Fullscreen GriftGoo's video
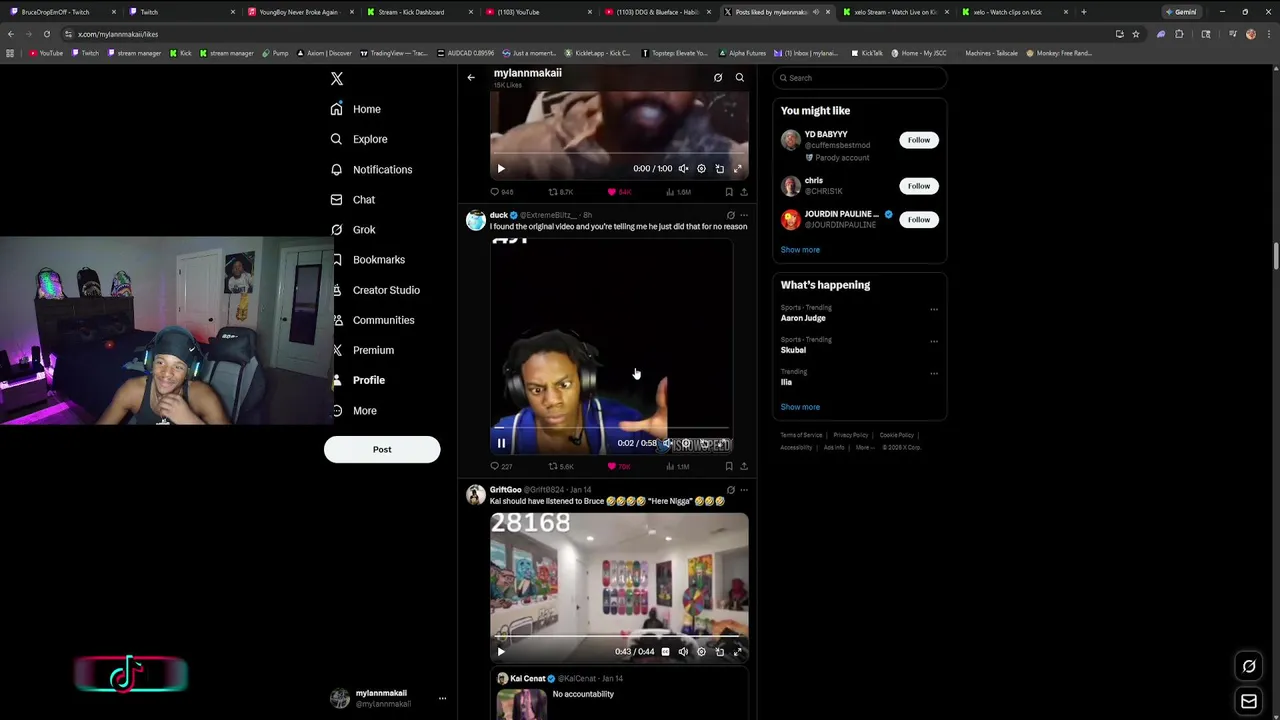This screenshot has width=1280, height=720. 738,652
